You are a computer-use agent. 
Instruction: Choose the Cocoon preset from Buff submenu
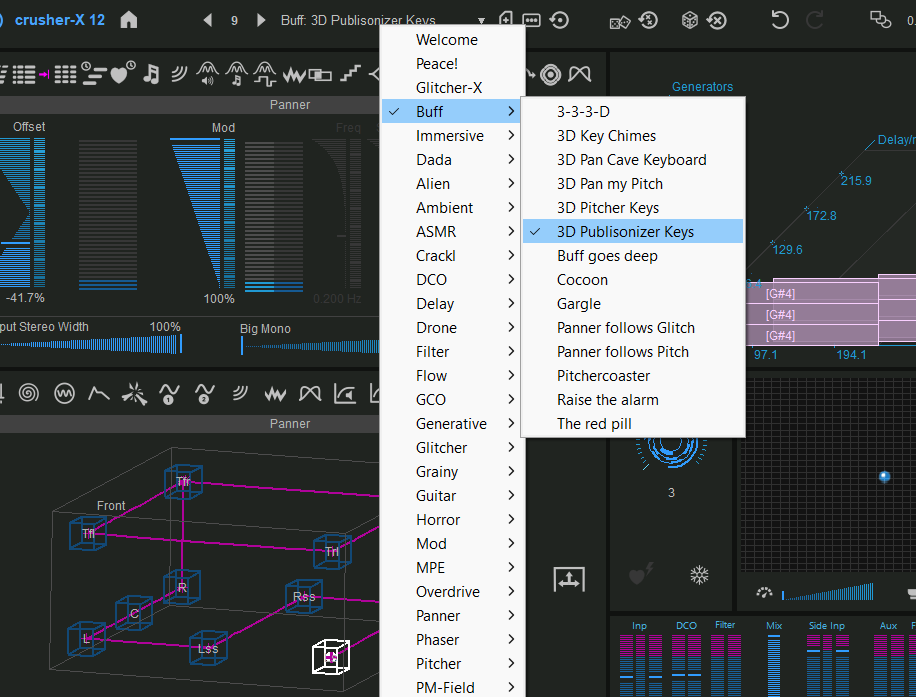coord(582,280)
